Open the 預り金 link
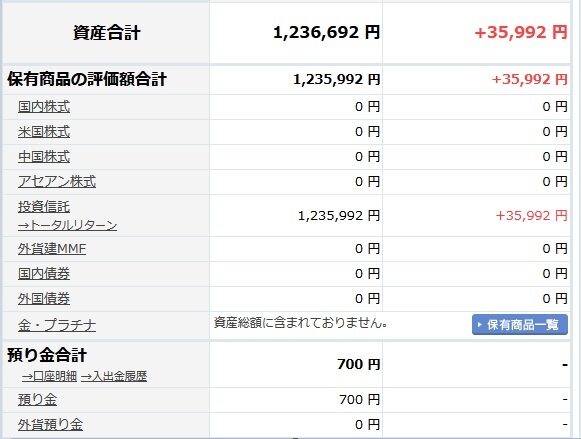The image size is (581, 439). point(37,400)
